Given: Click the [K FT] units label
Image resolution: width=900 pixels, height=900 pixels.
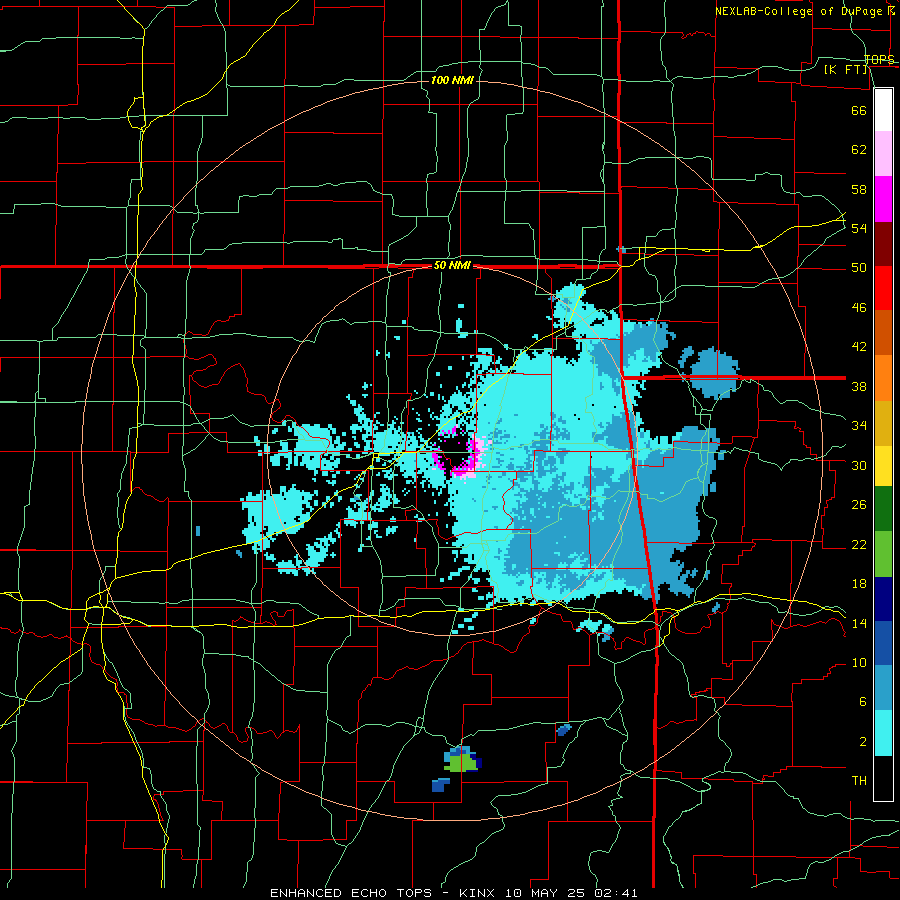Looking at the screenshot, I should (x=845, y=70).
